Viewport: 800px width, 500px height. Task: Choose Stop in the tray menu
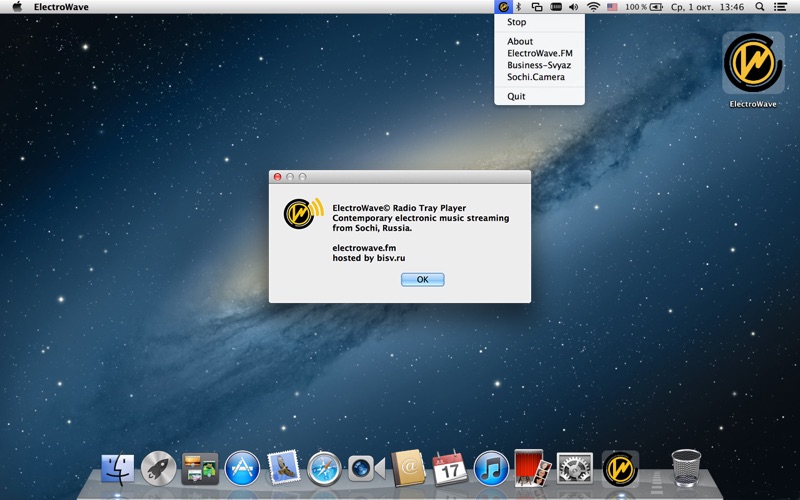[x=539, y=22]
